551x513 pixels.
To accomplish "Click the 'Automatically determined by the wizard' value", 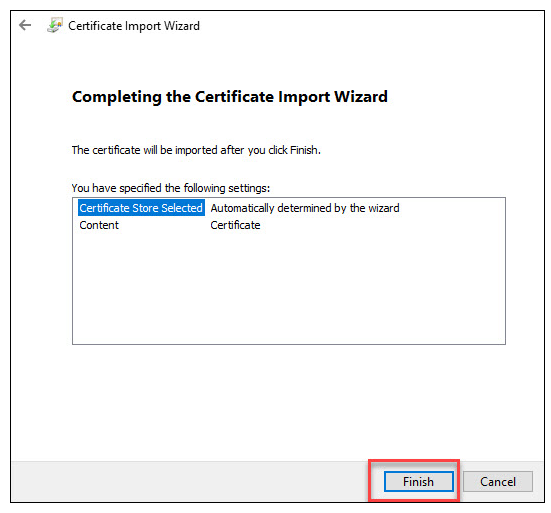I will [305, 208].
